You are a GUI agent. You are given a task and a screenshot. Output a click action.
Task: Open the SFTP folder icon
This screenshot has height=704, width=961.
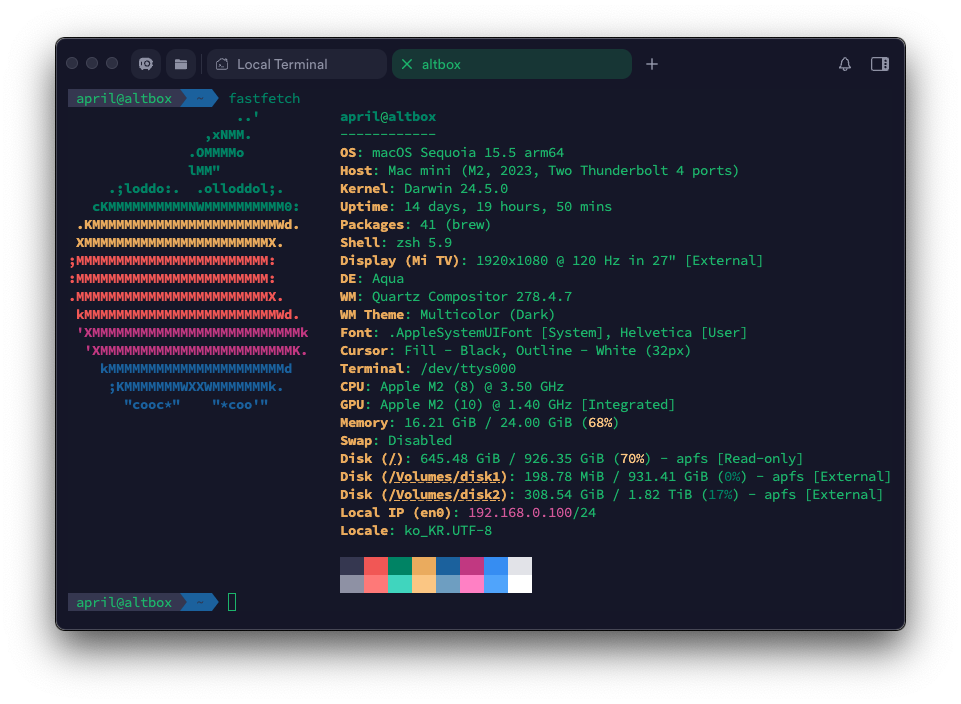pyautogui.click(x=181, y=64)
